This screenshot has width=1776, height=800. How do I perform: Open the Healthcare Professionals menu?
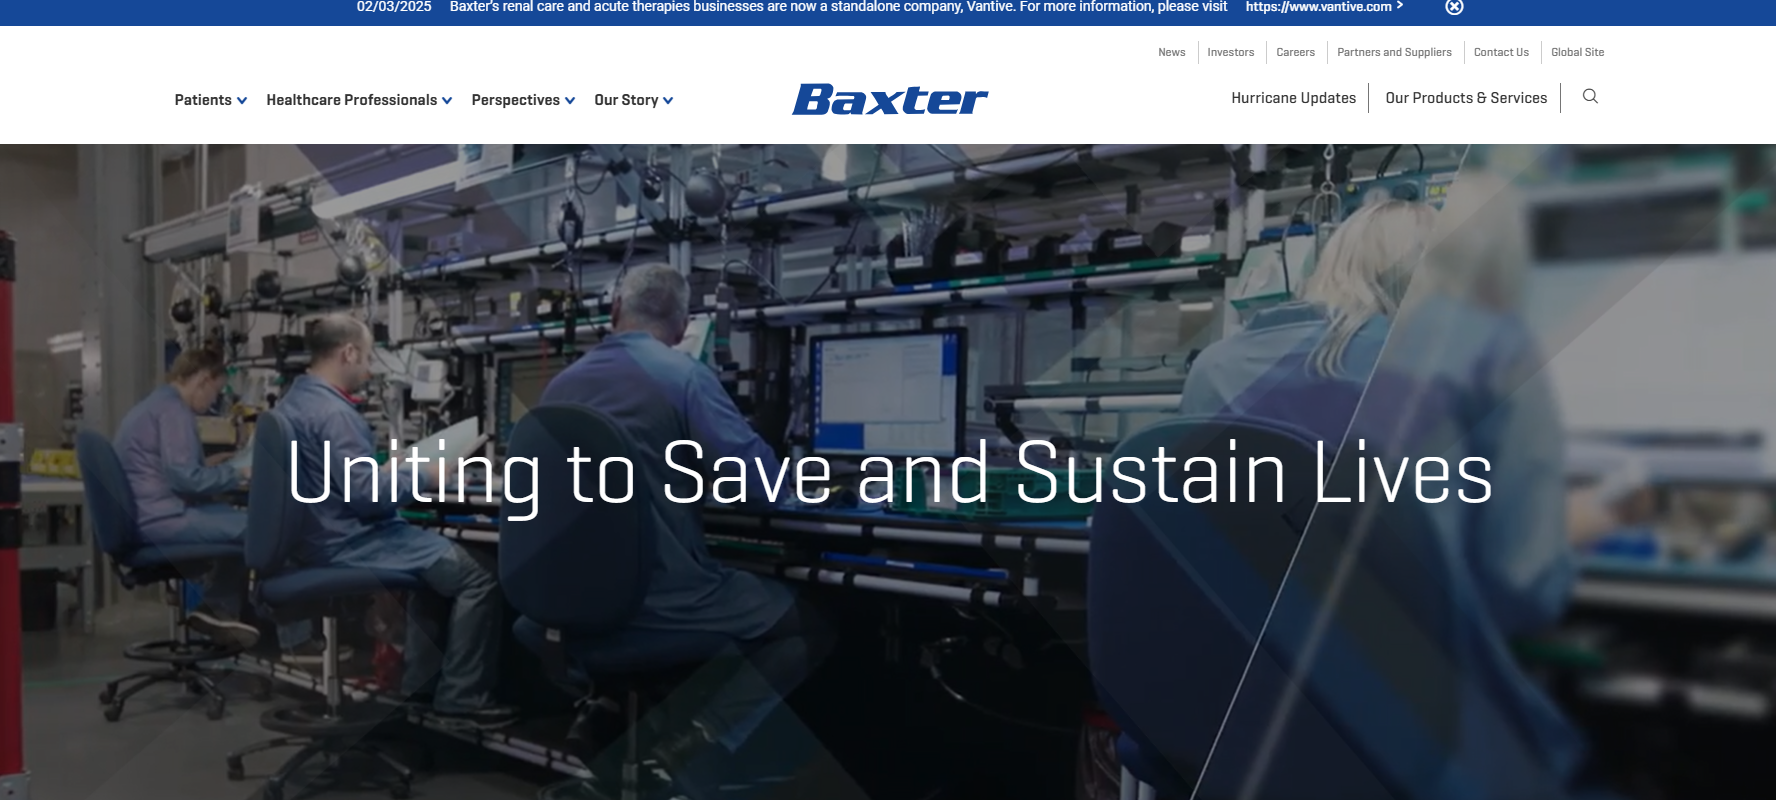351,100
